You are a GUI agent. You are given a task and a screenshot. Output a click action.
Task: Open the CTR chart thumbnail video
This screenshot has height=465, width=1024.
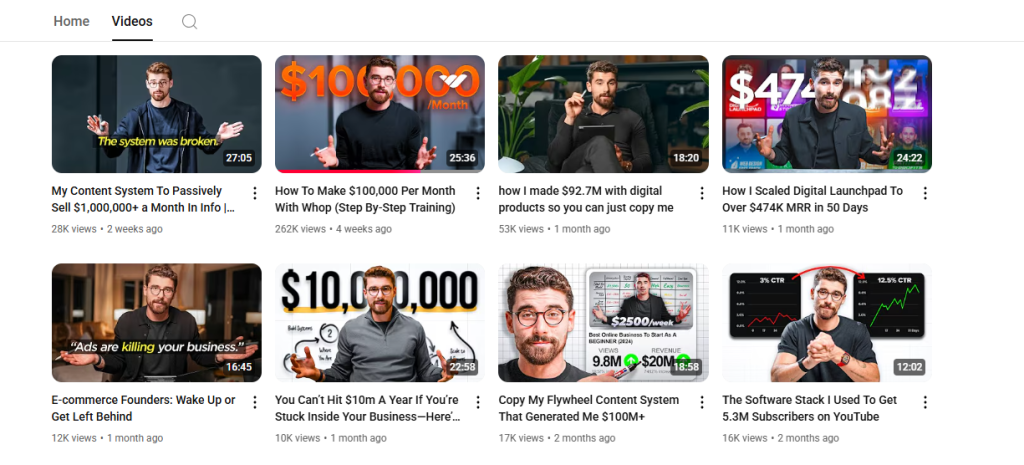827,323
